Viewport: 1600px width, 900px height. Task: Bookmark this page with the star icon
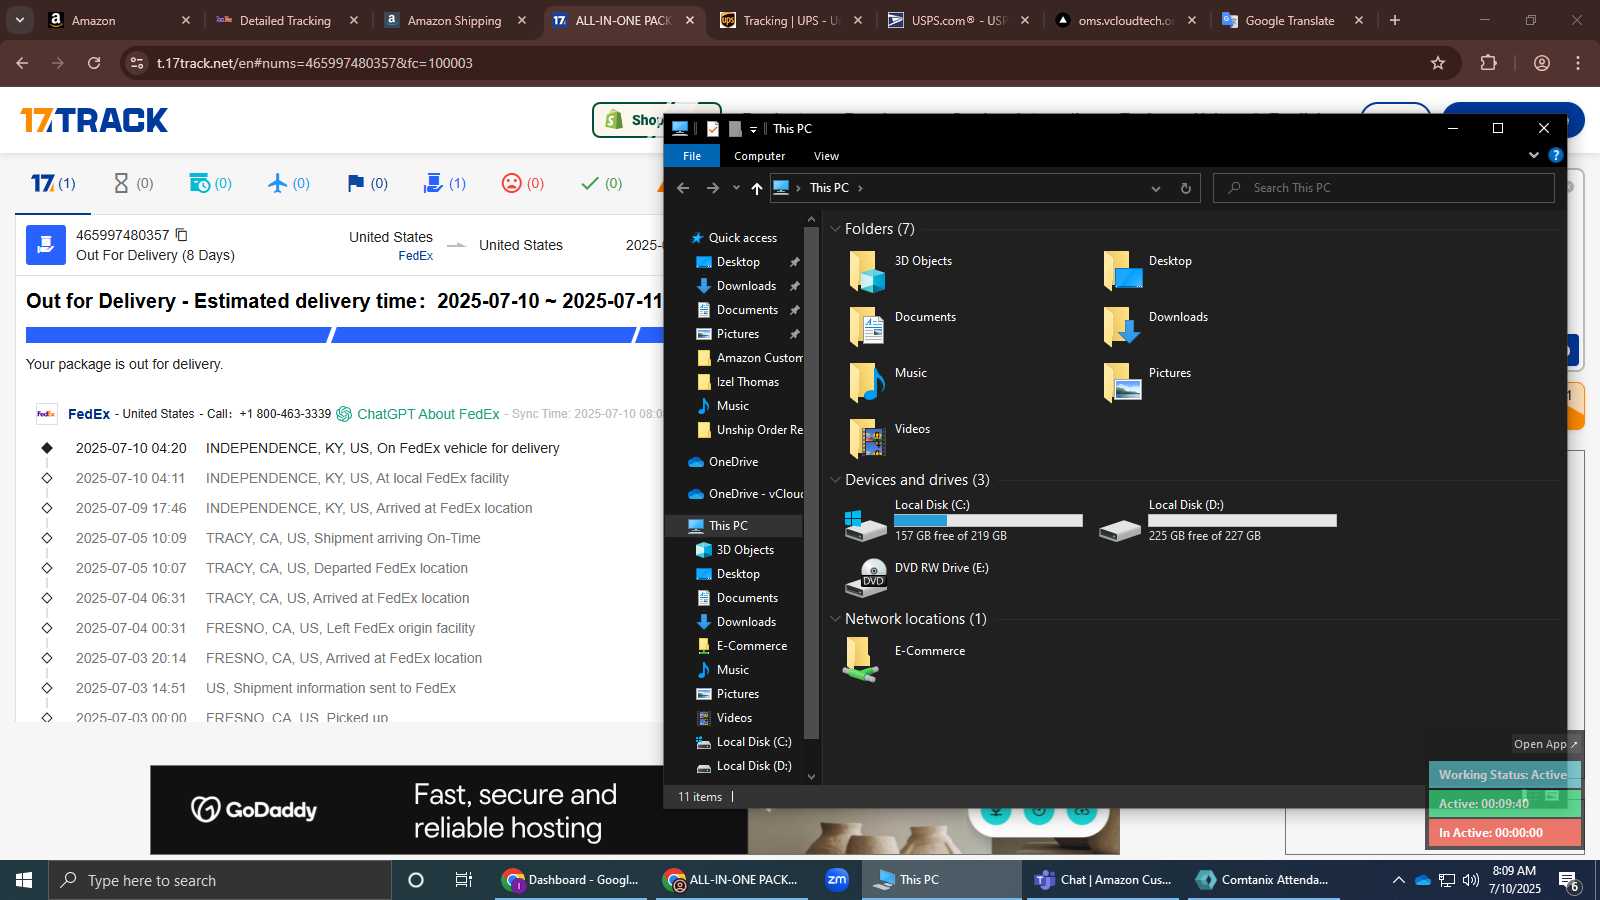[1438, 63]
